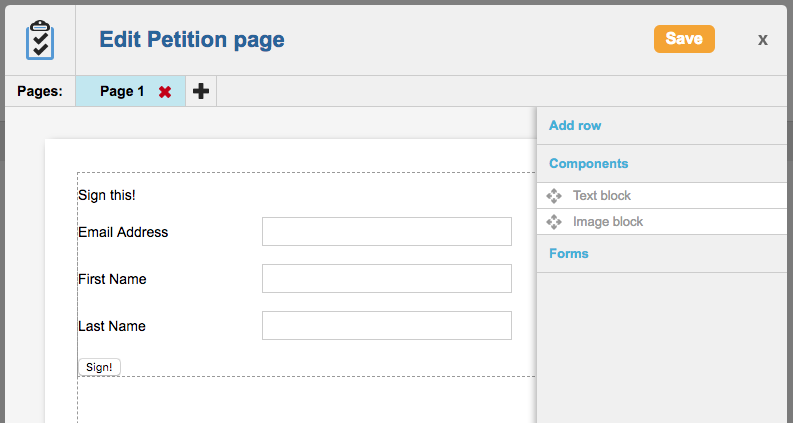Image resolution: width=793 pixels, height=423 pixels.
Task: Expand the Forms section
Action: tap(569, 254)
